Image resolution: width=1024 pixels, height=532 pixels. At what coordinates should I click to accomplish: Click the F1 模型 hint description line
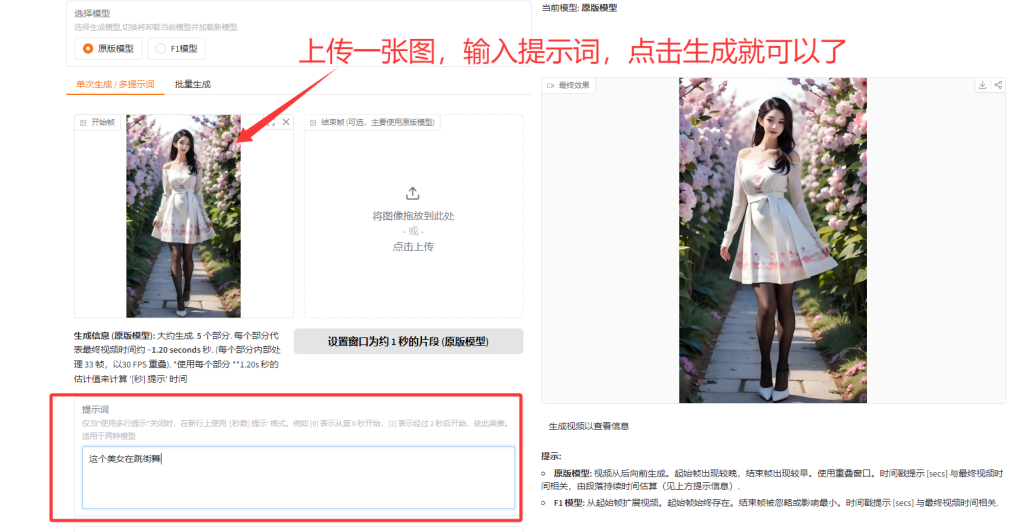[776, 503]
